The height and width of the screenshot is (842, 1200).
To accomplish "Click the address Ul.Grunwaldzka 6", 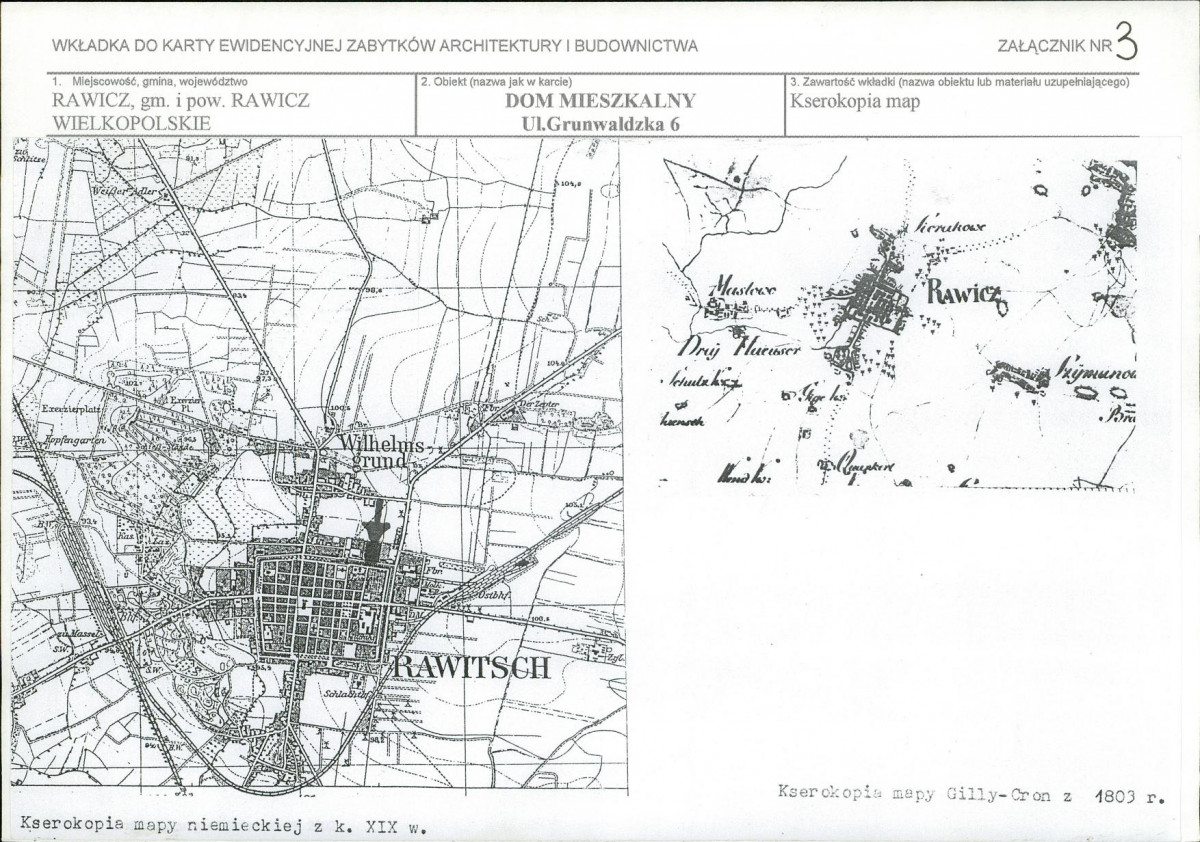I will [600, 122].
